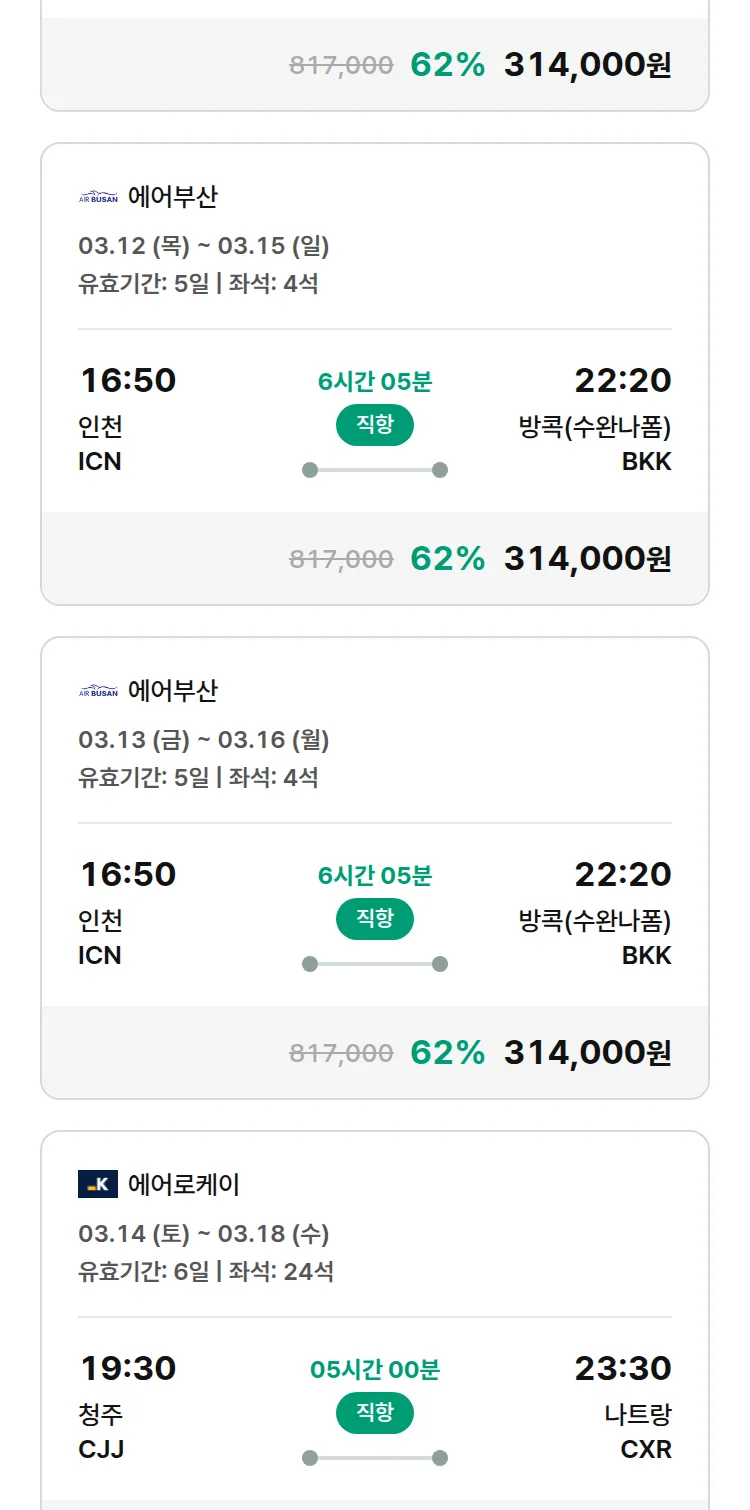Select the 에어로케이 airline name
The height and width of the screenshot is (1510, 750).
tap(184, 1185)
